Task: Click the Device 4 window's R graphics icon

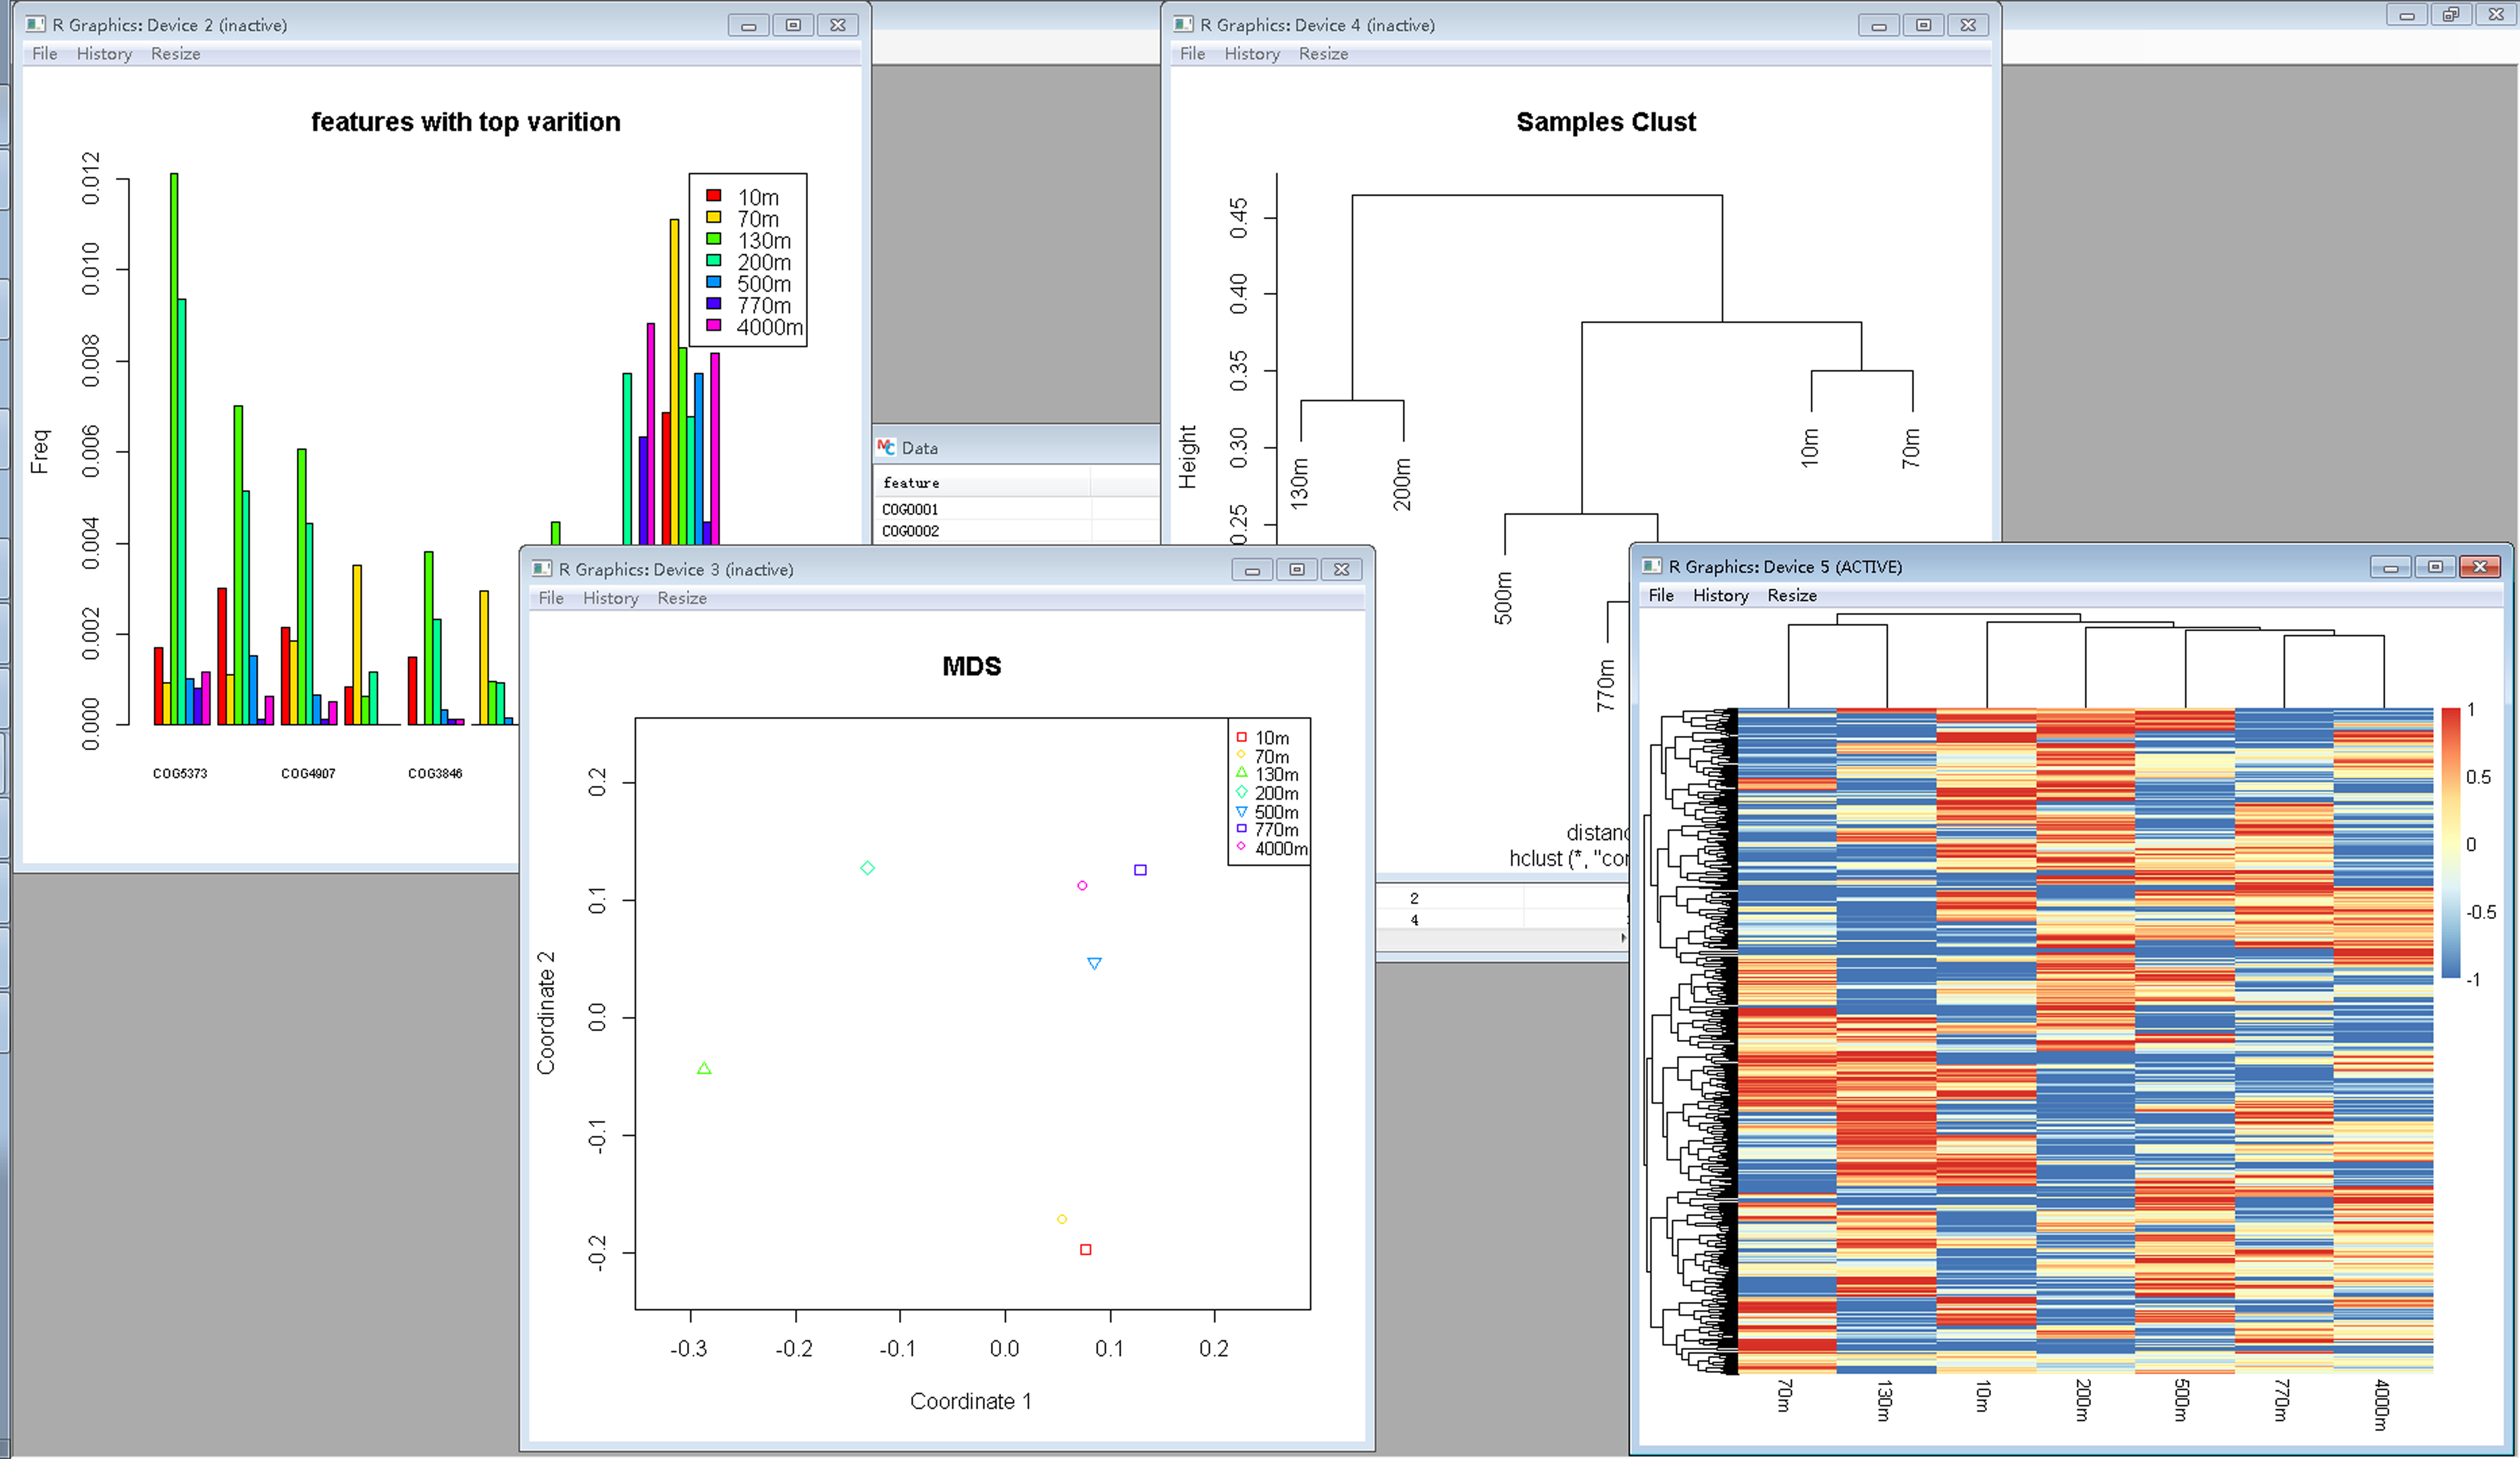Action: click(x=1184, y=24)
